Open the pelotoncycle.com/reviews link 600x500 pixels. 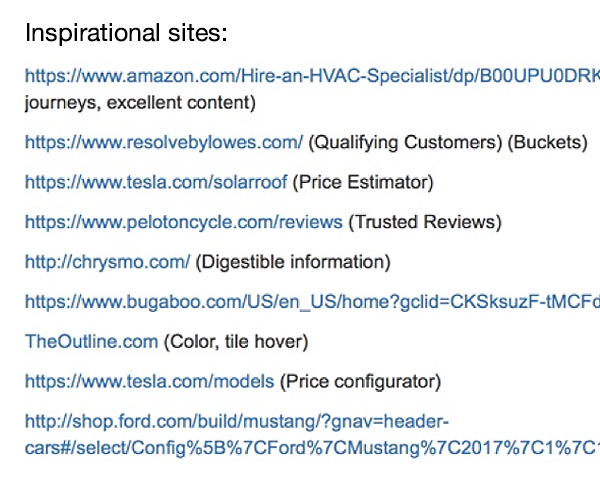(184, 222)
